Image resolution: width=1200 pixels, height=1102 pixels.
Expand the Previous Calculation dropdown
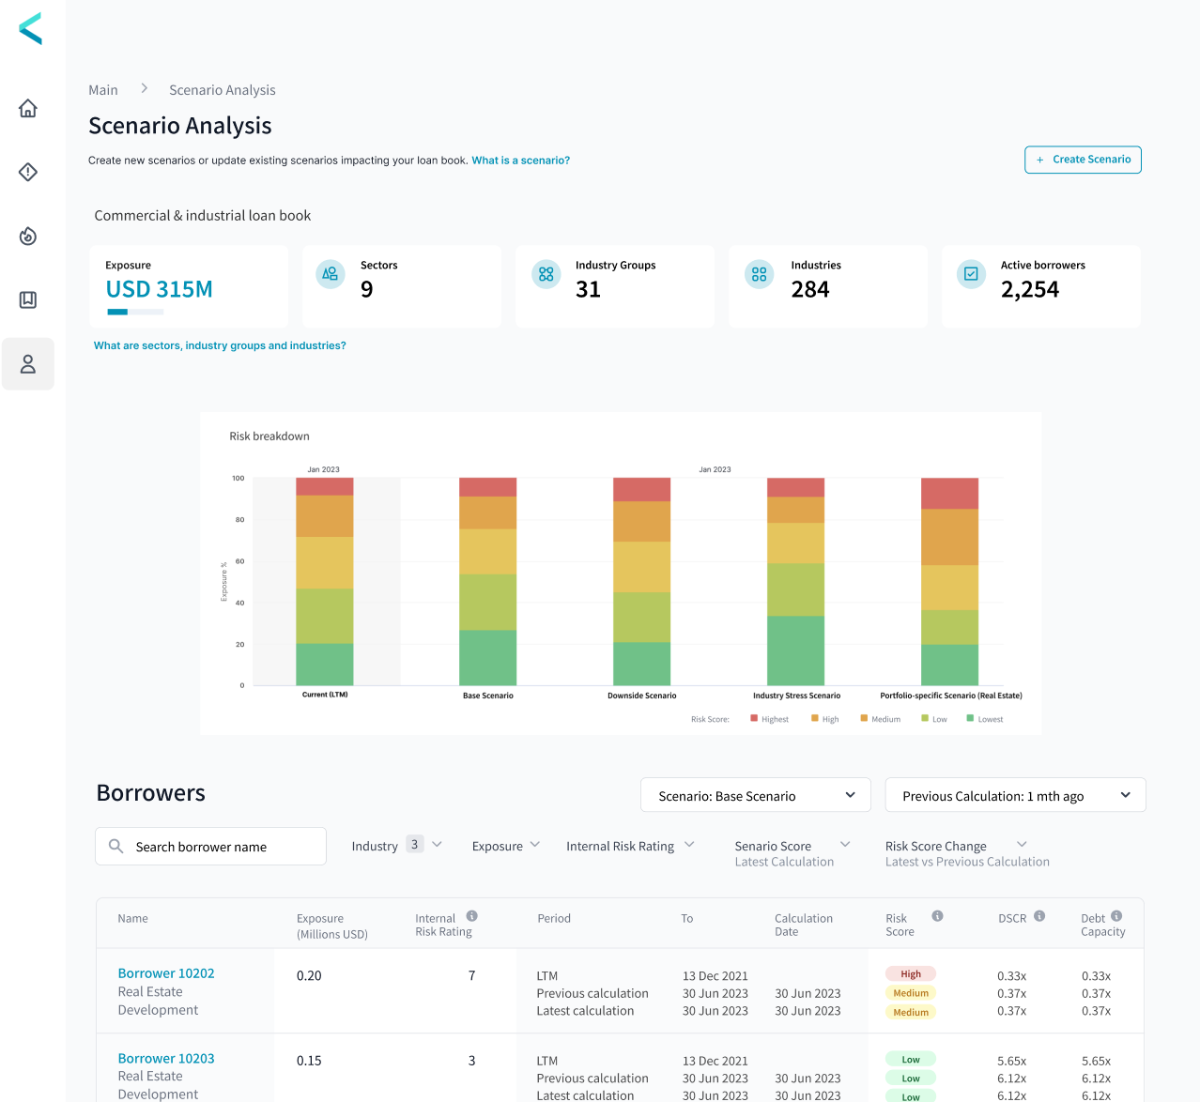pyautogui.click(x=1015, y=796)
